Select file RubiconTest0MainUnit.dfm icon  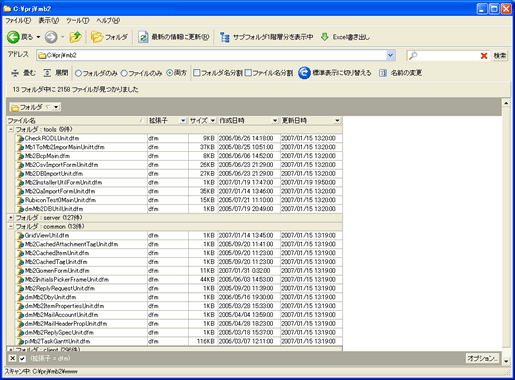(21, 200)
